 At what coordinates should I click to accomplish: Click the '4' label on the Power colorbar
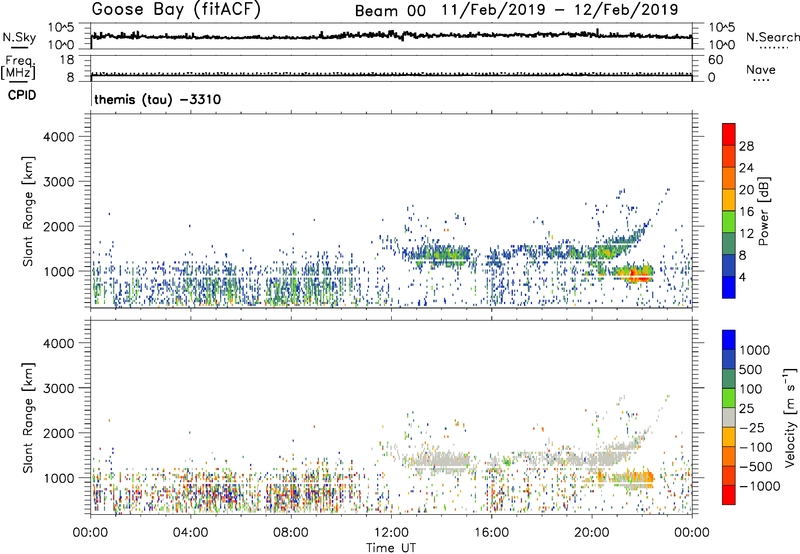point(743,278)
